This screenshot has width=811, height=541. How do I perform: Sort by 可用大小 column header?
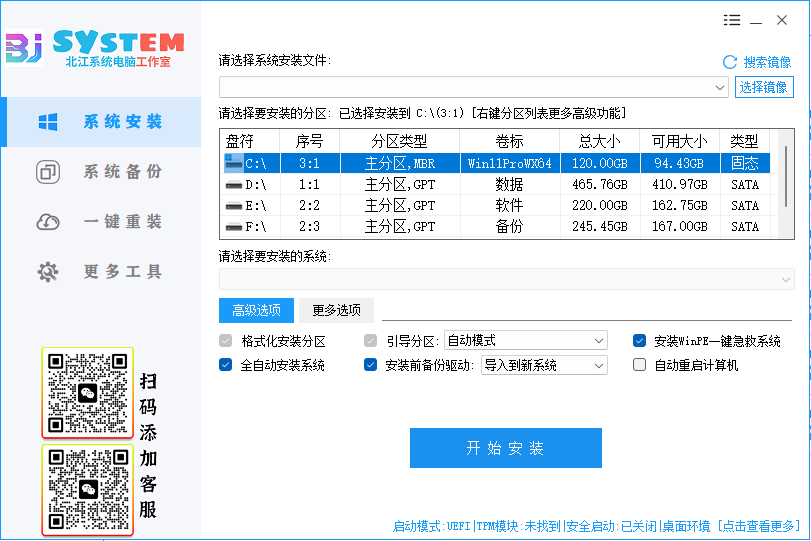pyautogui.click(x=680, y=141)
